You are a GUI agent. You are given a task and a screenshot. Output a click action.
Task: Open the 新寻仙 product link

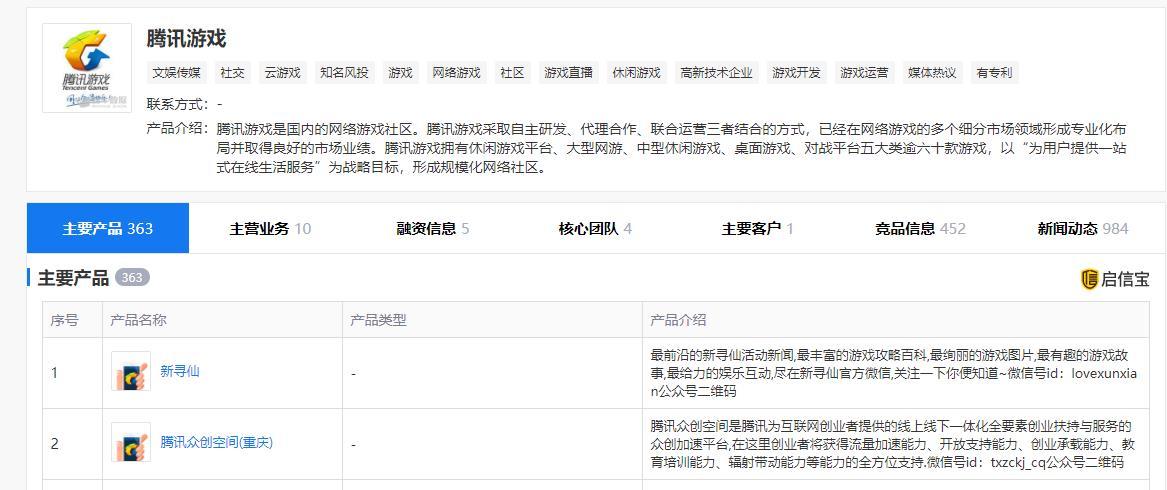point(180,371)
